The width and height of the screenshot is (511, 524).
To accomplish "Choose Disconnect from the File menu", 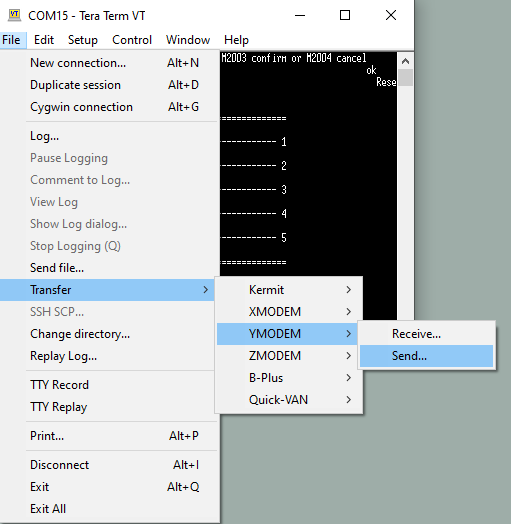I will 110,465.
